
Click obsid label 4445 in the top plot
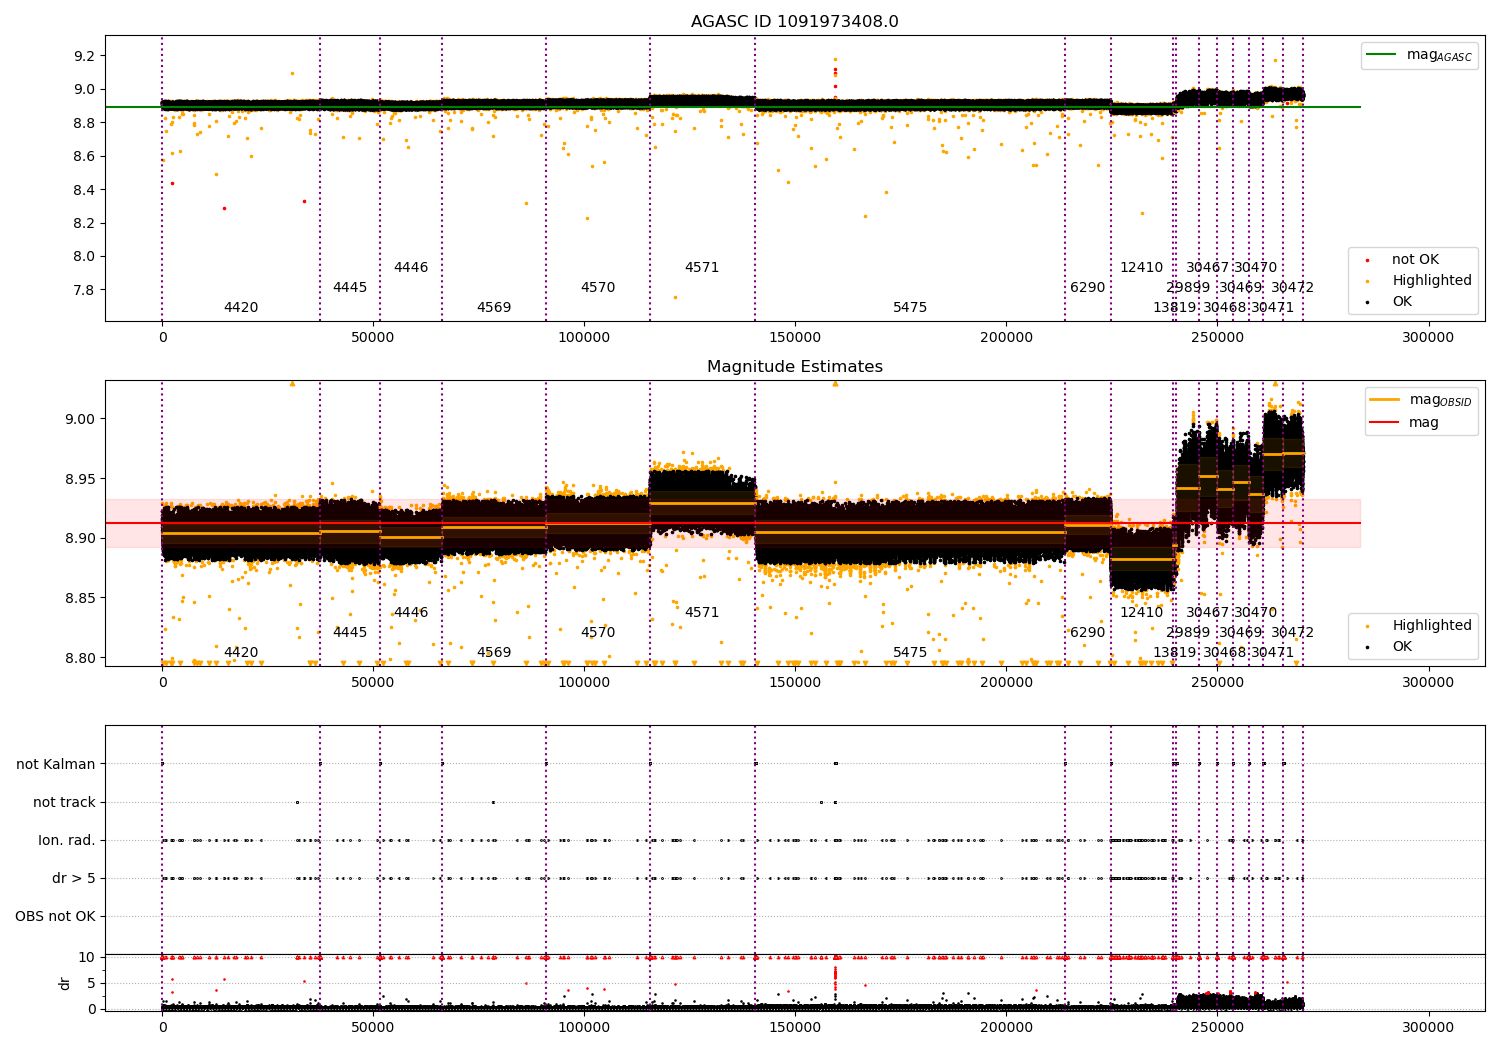[350, 288]
